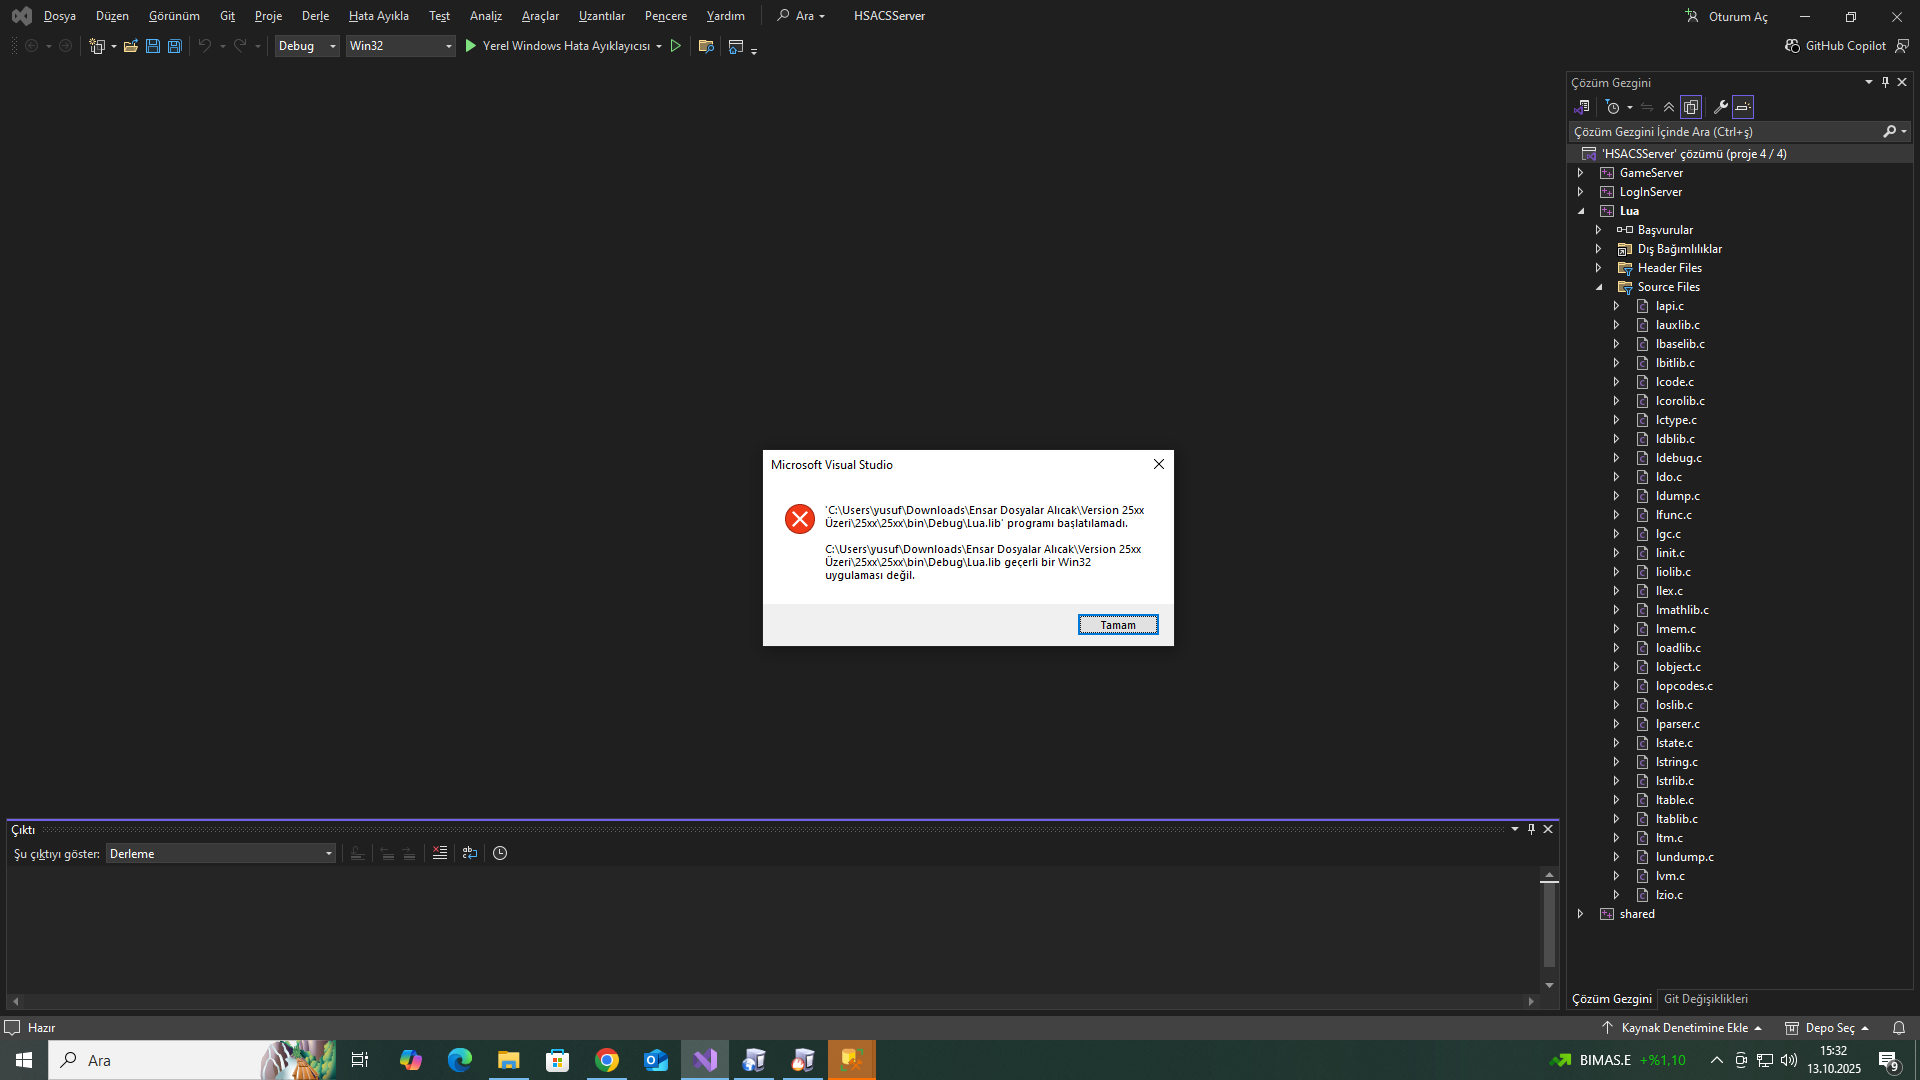
Task: Click Tamam in the error dialog
Action: click(x=1118, y=625)
